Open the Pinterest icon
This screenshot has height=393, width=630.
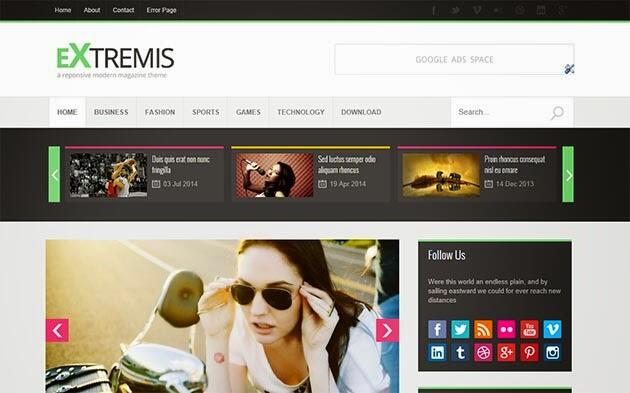click(529, 352)
